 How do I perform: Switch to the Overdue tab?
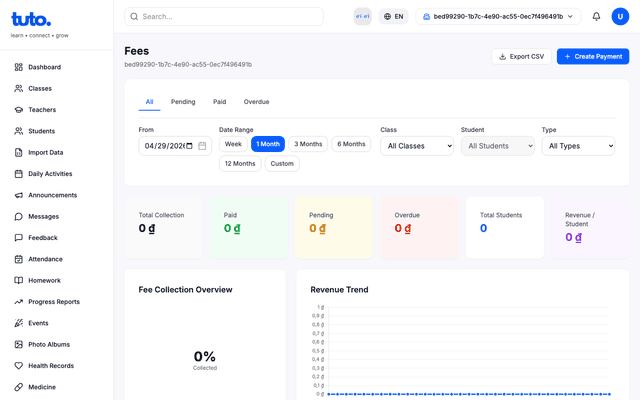tap(256, 102)
